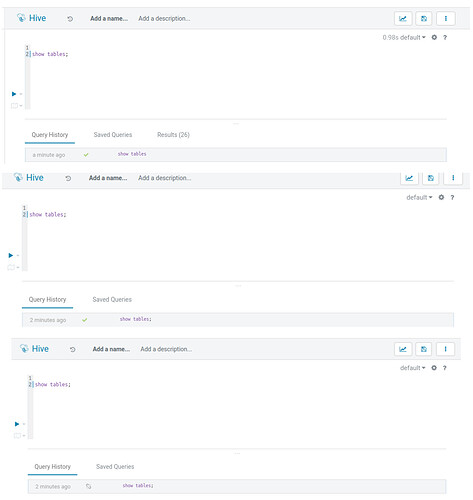Click Add a description in the bottom editor
The width and height of the screenshot is (473, 500).
click(166, 349)
